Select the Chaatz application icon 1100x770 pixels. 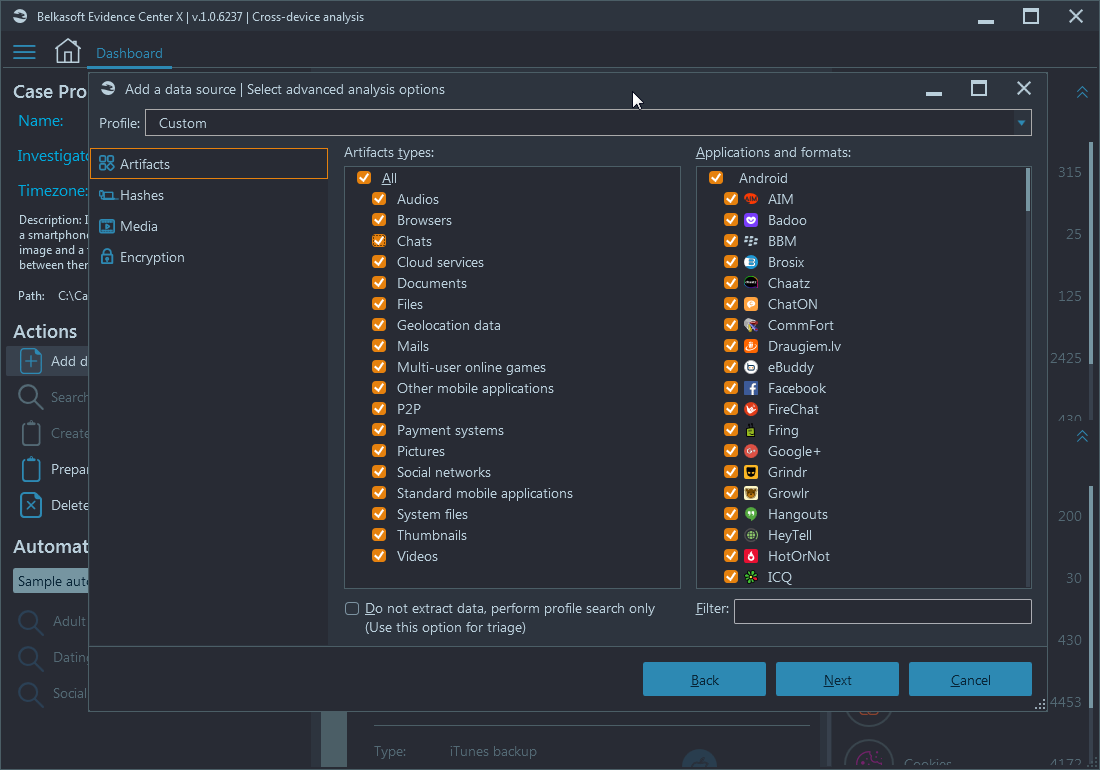click(751, 283)
